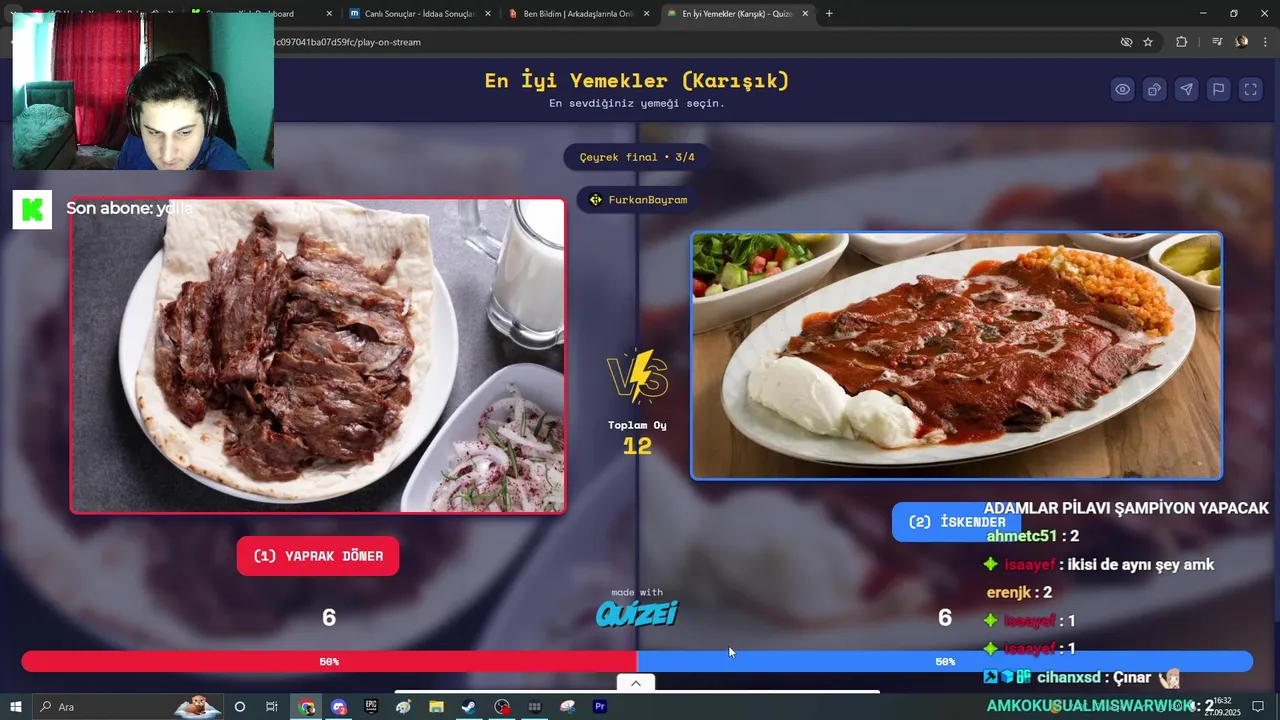Click the Yaprak Döner food image

318,356
